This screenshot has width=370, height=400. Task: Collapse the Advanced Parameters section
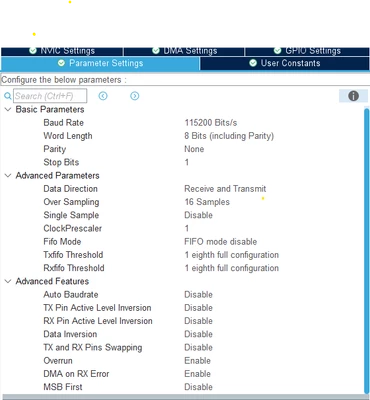pyautogui.click(x=8, y=176)
